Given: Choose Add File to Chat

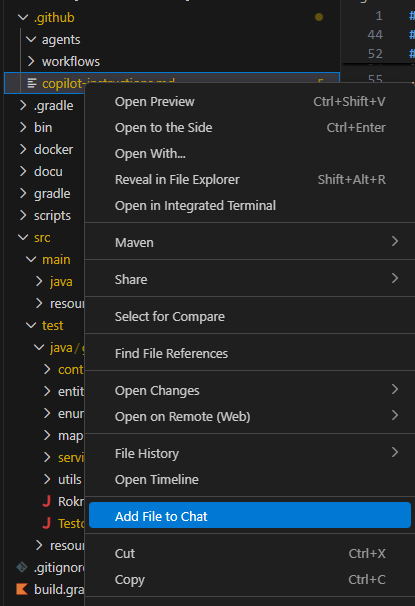Looking at the screenshot, I should tap(250, 515).
